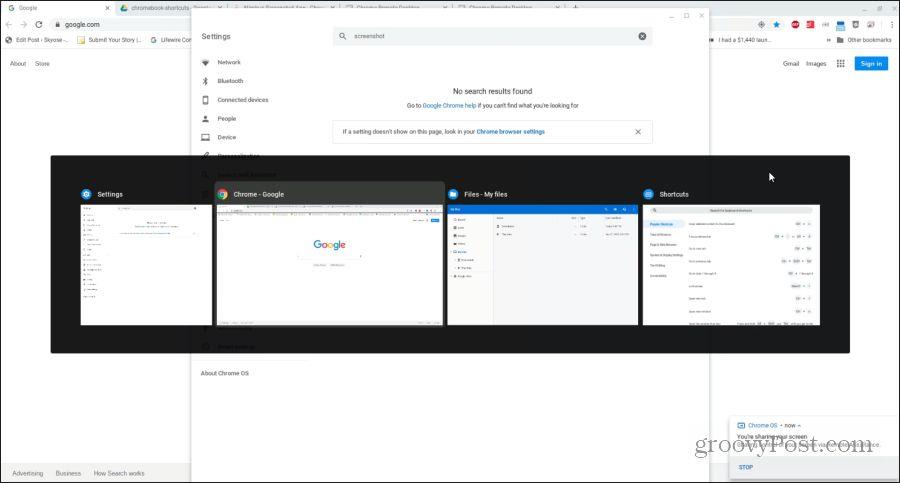
Task: Click the blue Sign in button
Action: click(x=871, y=64)
